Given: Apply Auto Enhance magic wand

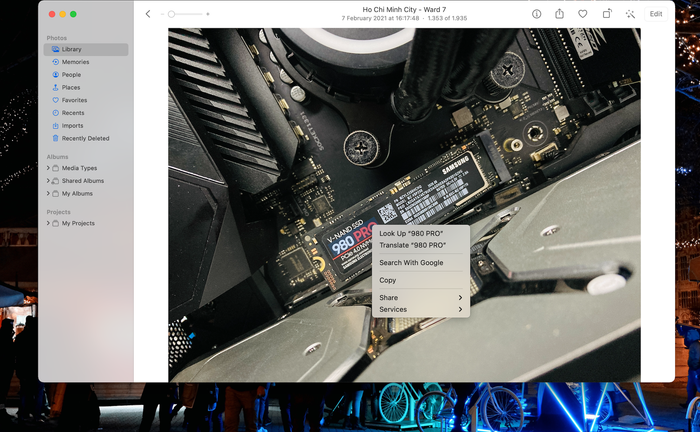Looking at the screenshot, I should tap(630, 14).
